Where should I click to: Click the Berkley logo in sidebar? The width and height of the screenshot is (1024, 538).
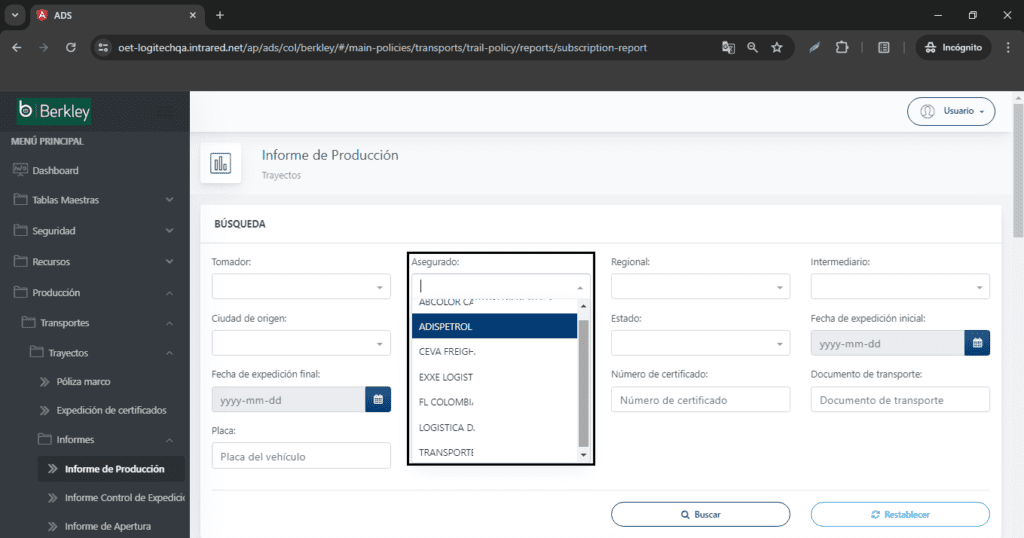click(54, 111)
